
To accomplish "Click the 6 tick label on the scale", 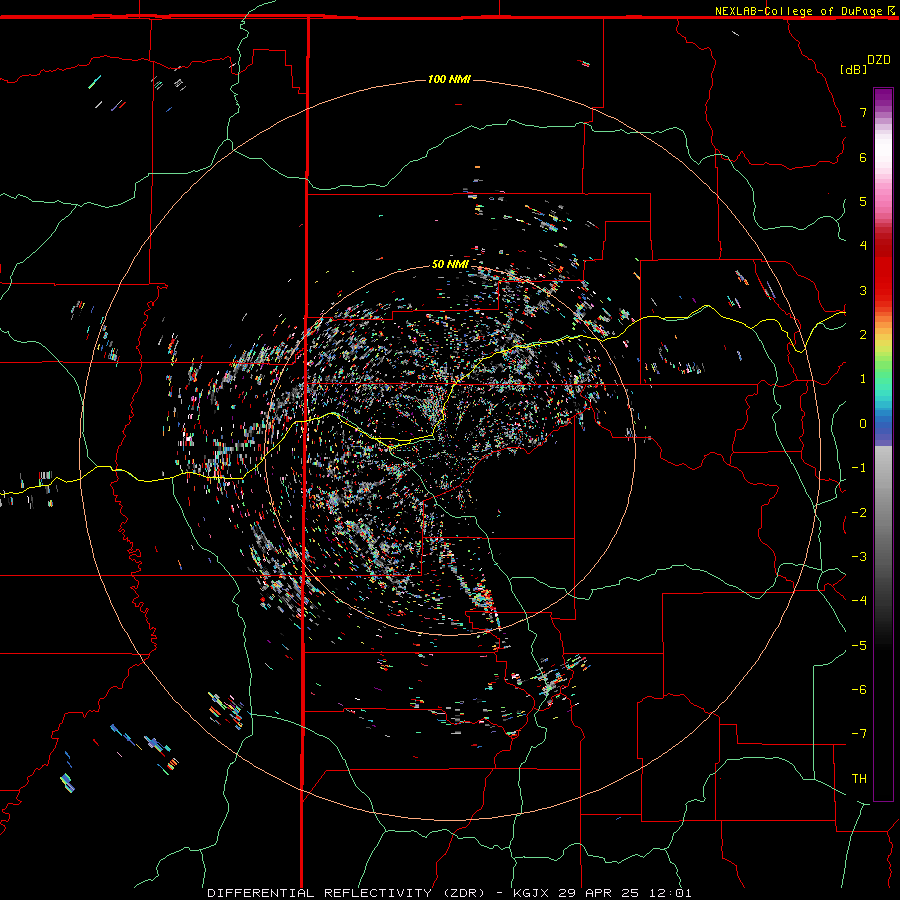I will (863, 157).
